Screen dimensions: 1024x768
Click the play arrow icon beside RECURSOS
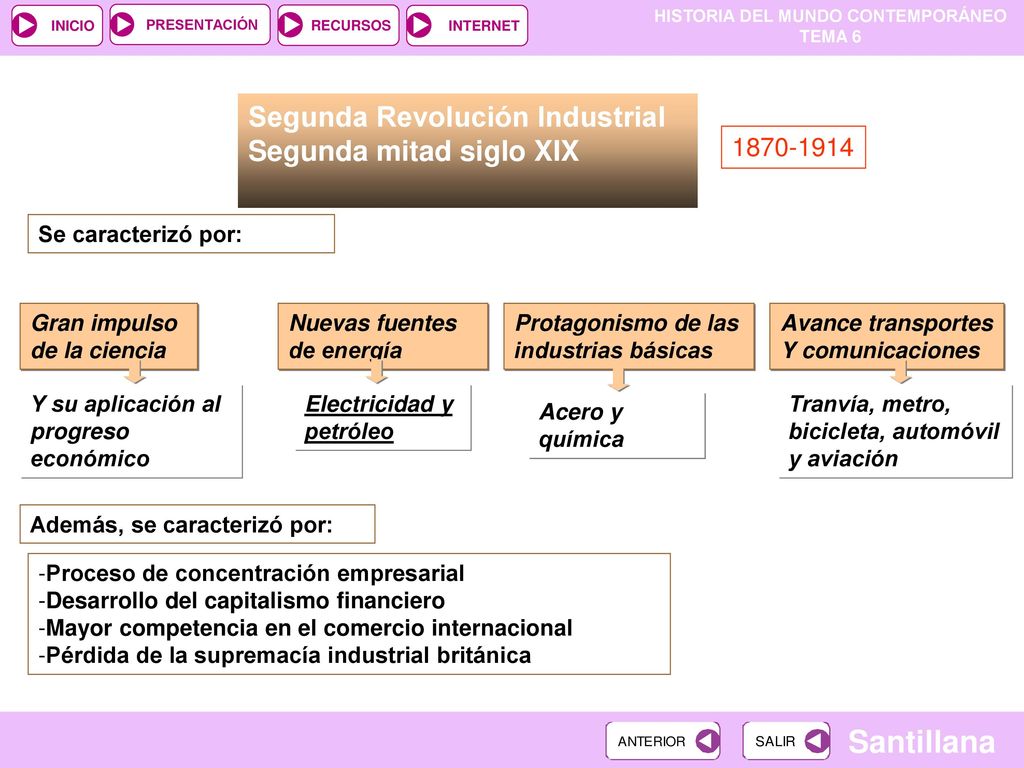click(291, 25)
